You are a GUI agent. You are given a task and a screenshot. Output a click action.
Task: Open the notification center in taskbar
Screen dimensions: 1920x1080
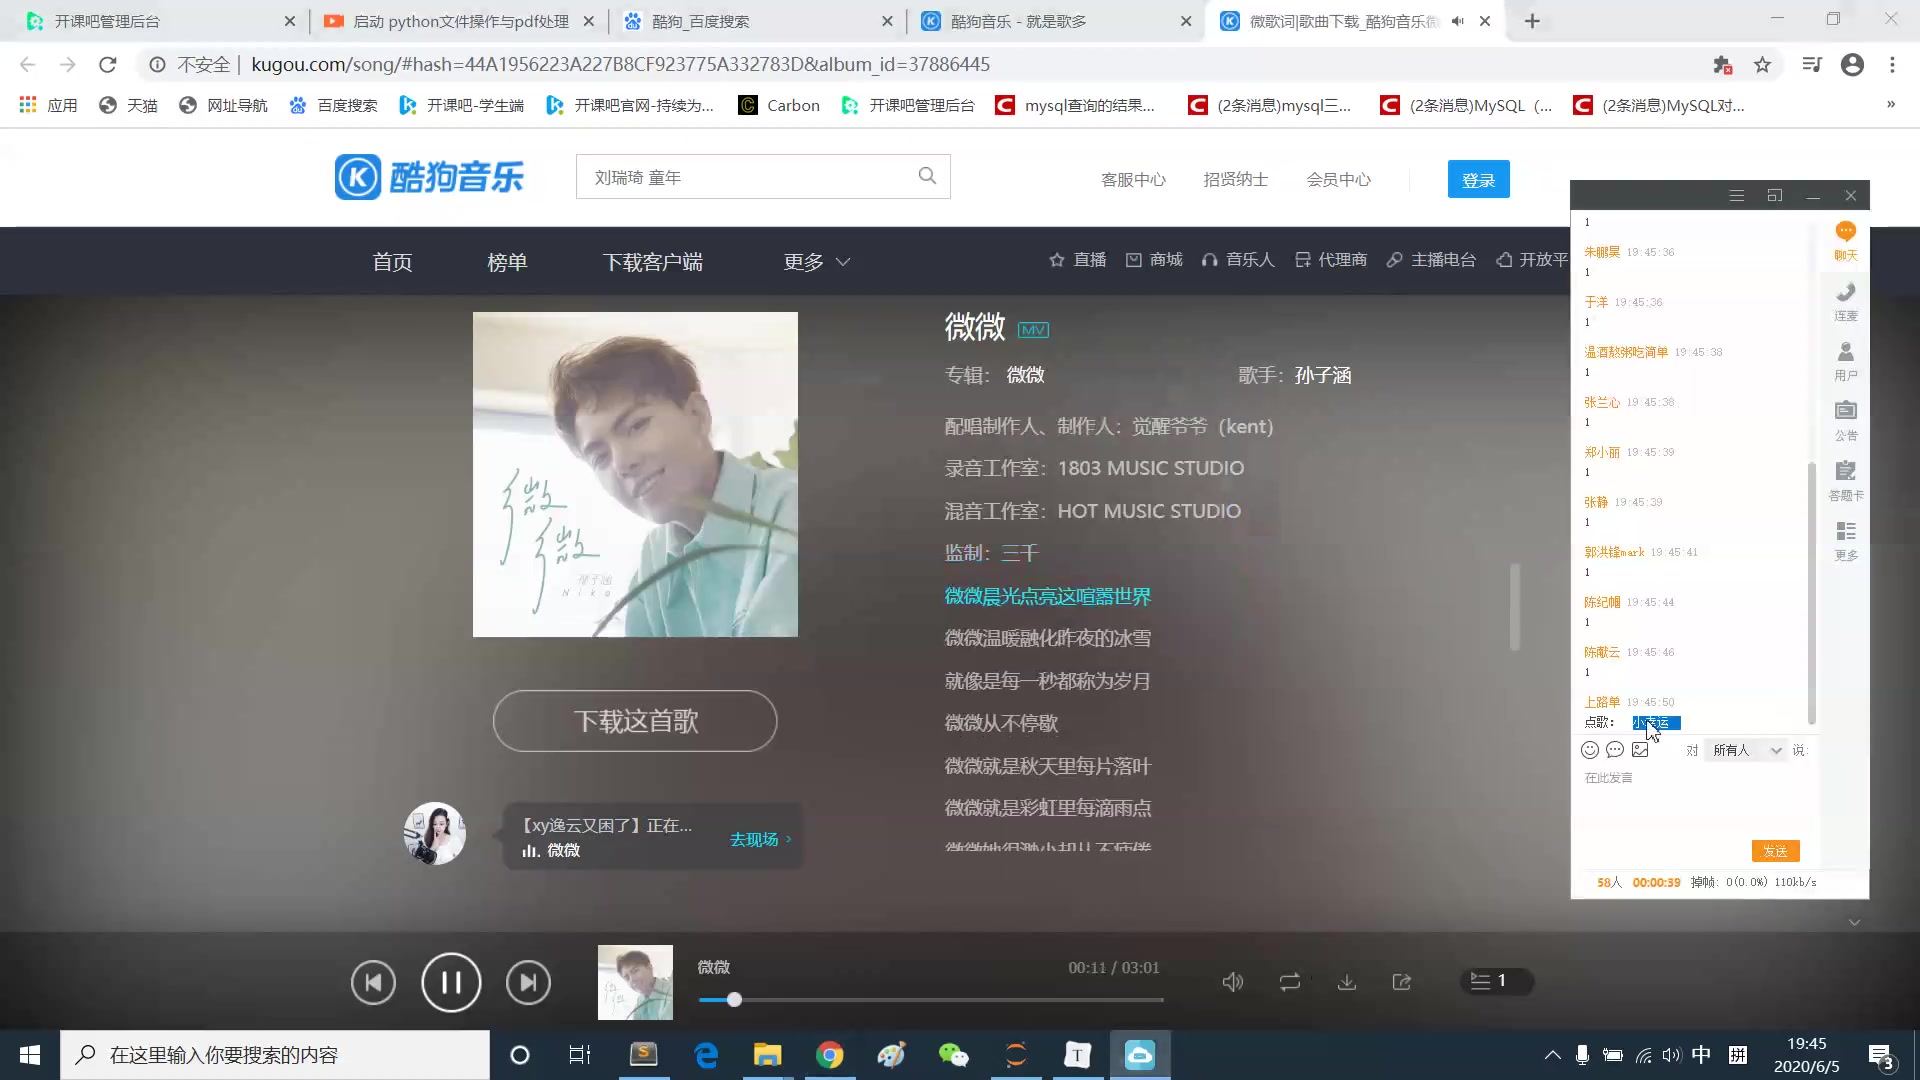[1881, 1055]
